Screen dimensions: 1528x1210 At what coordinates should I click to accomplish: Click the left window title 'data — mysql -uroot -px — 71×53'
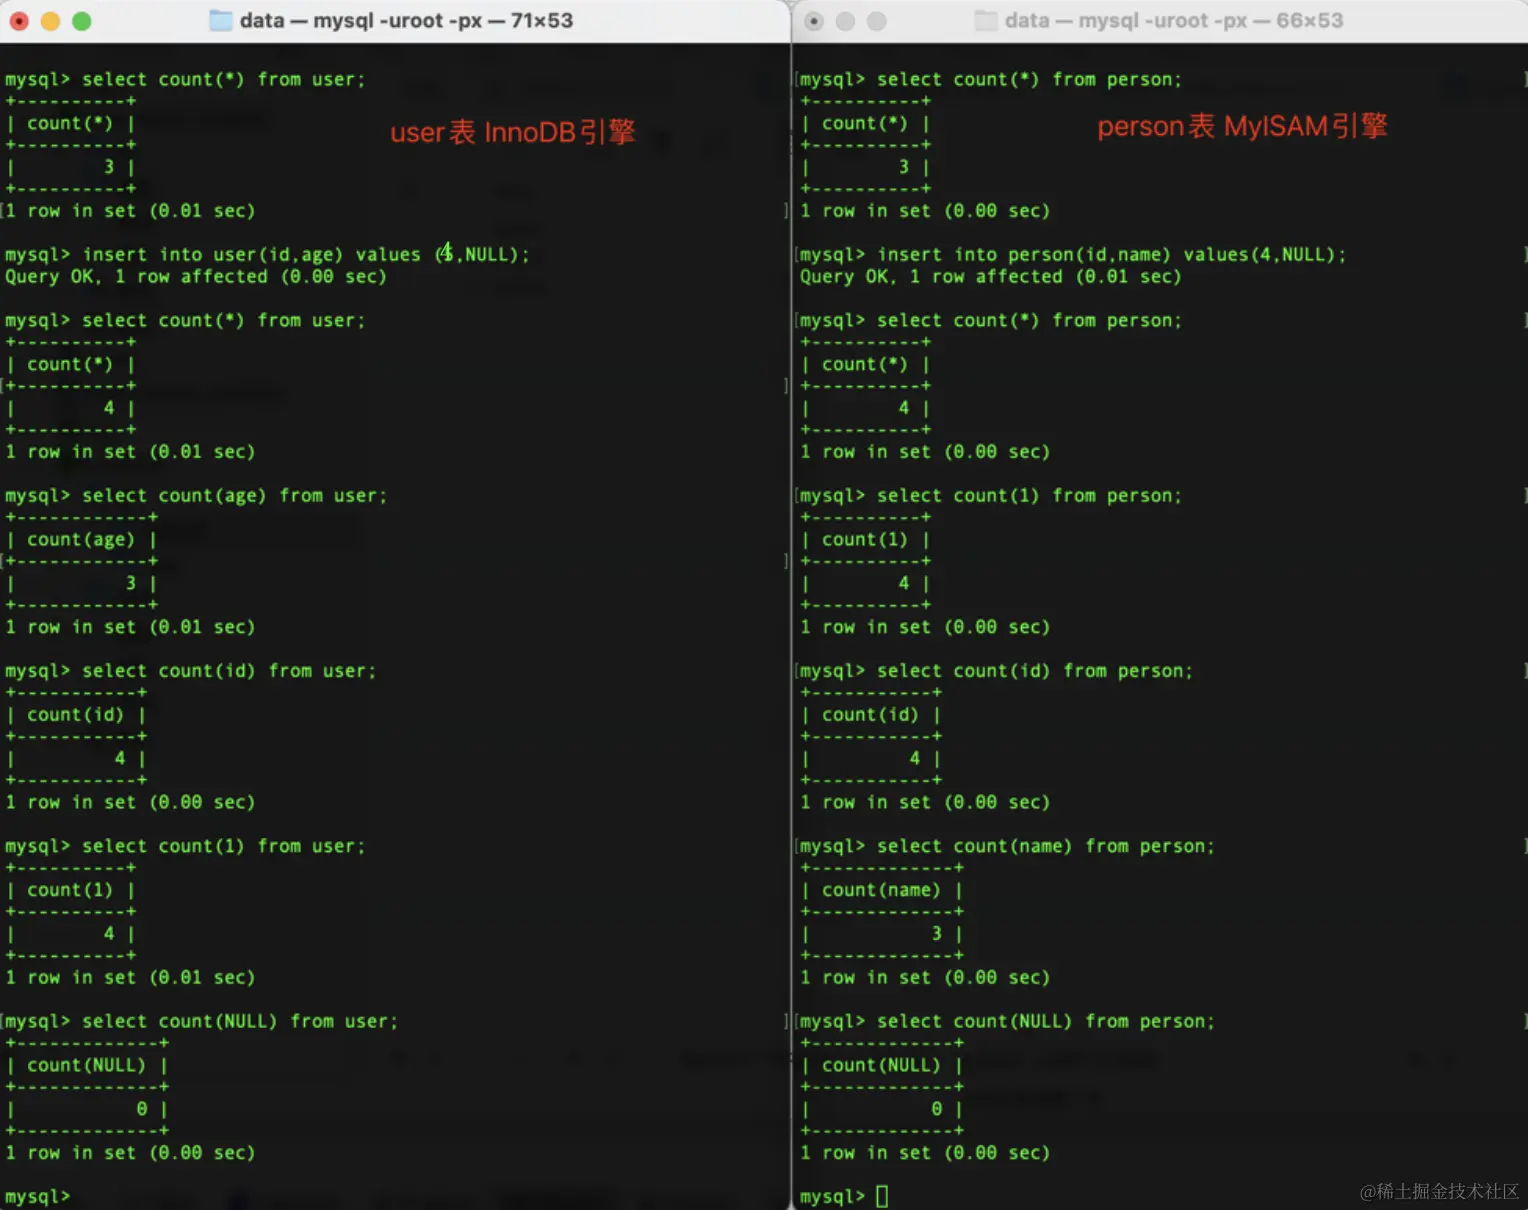406,20
